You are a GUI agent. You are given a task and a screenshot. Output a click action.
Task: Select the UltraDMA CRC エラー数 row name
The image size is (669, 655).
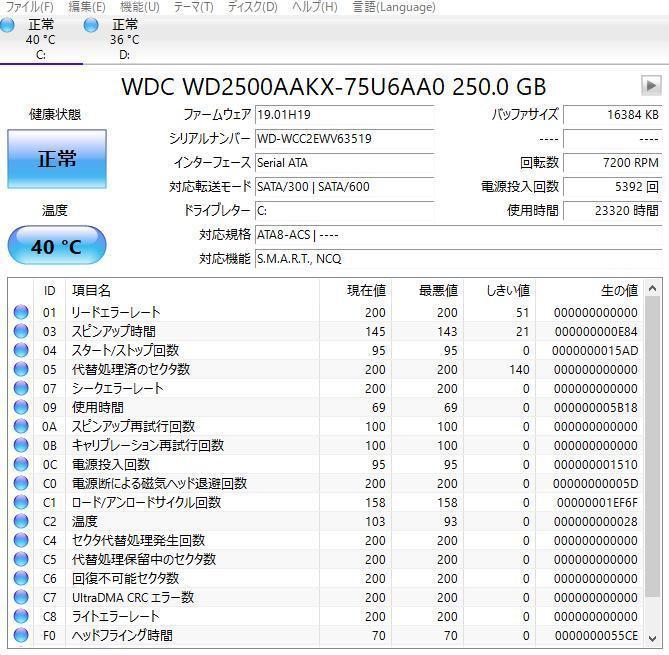(x=133, y=597)
